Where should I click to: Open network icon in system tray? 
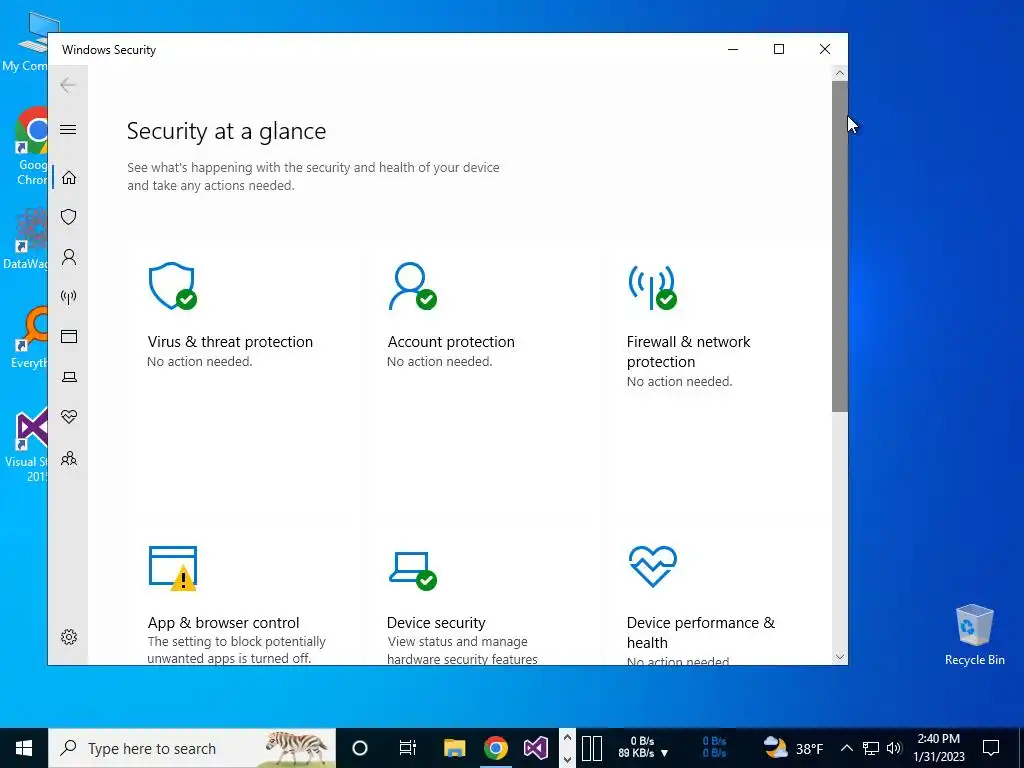(871, 748)
